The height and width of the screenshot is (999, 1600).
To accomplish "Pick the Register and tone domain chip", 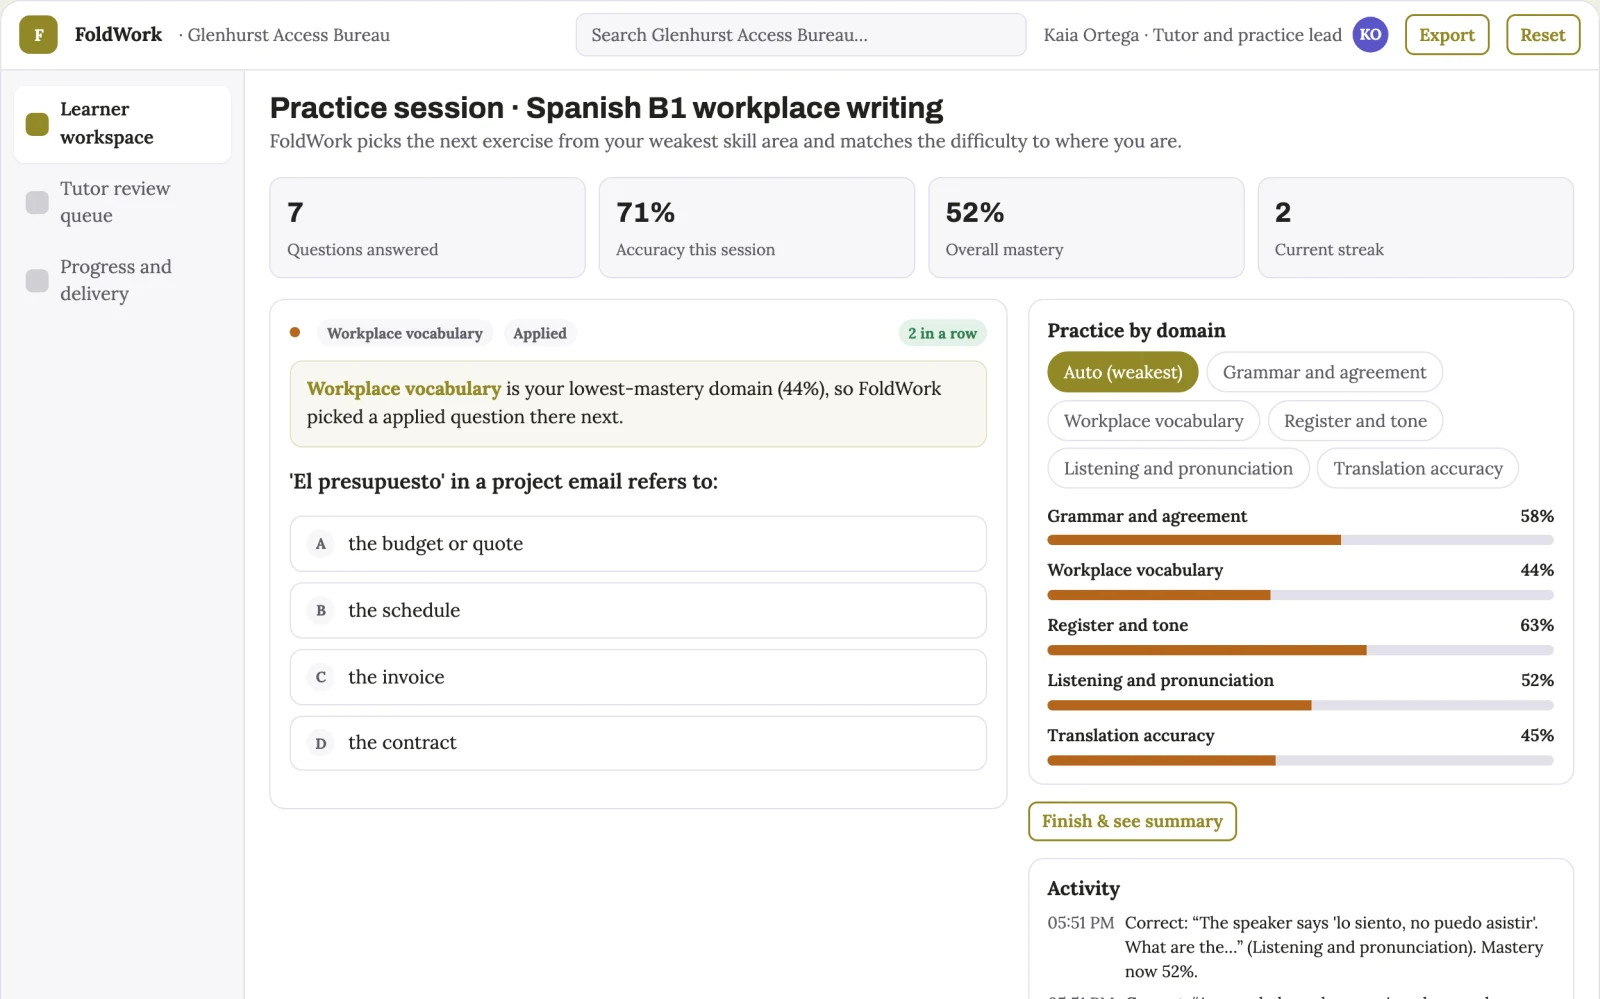I will pos(1355,421).
